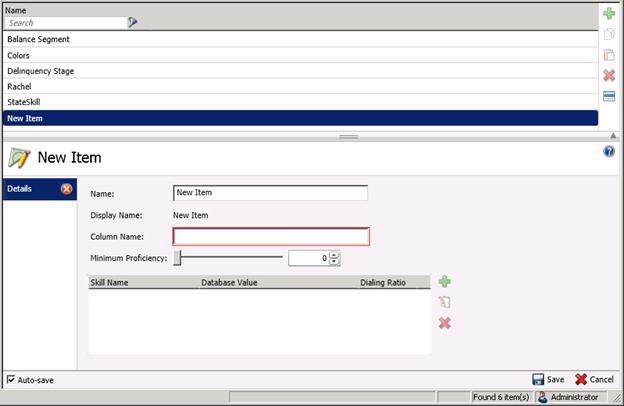Click the edit skill icon beside grid
This screenshot has width=624, height=406.
(x=445, y=303)
